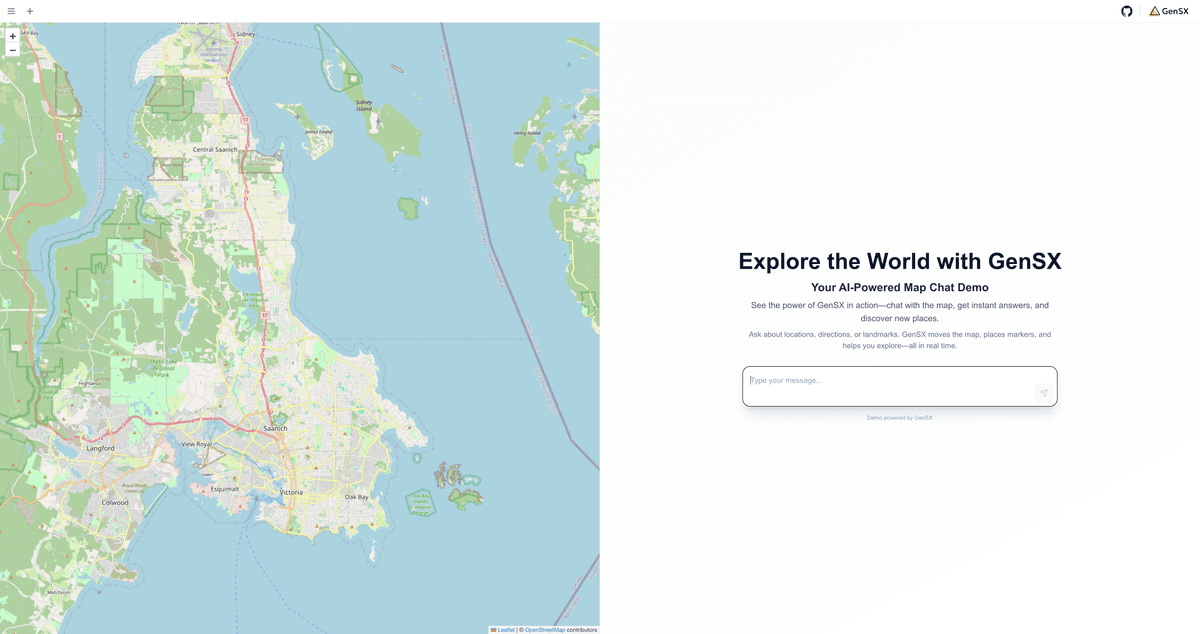This screenshot has width=1200, height=634.
Task: Click the Sidney Island map label
Action: (x=364, y=104)
